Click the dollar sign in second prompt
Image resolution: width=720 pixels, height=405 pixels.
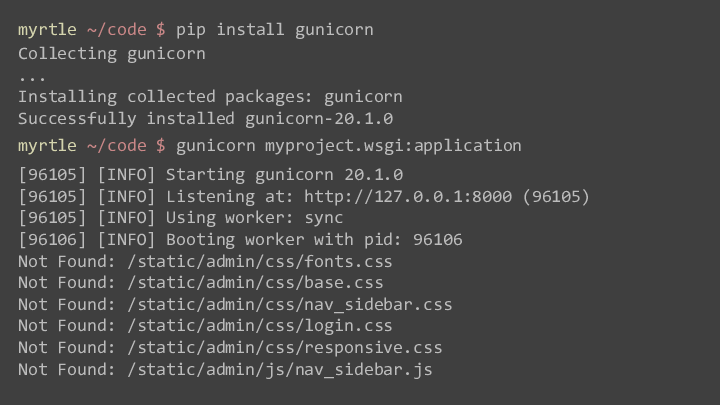tap(161, 146)
